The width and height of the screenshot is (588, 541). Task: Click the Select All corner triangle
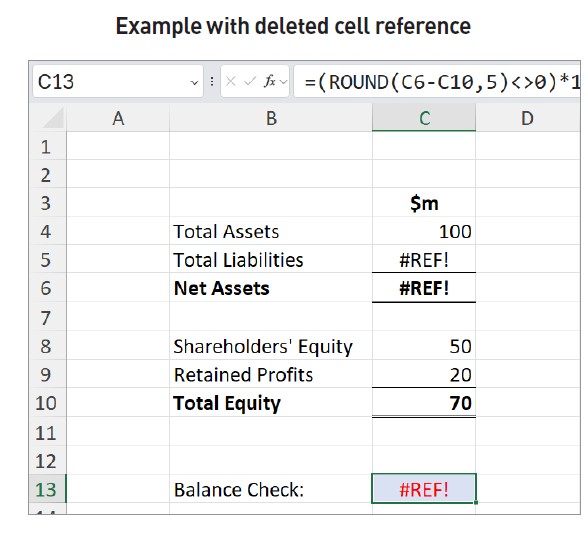click(x=53, y=118)
